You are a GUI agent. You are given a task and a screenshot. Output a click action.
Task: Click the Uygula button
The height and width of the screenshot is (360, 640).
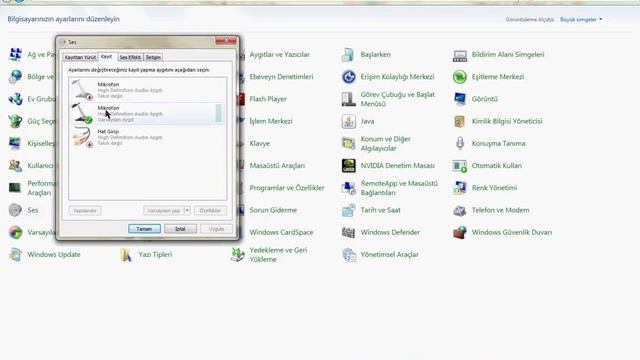216,229
